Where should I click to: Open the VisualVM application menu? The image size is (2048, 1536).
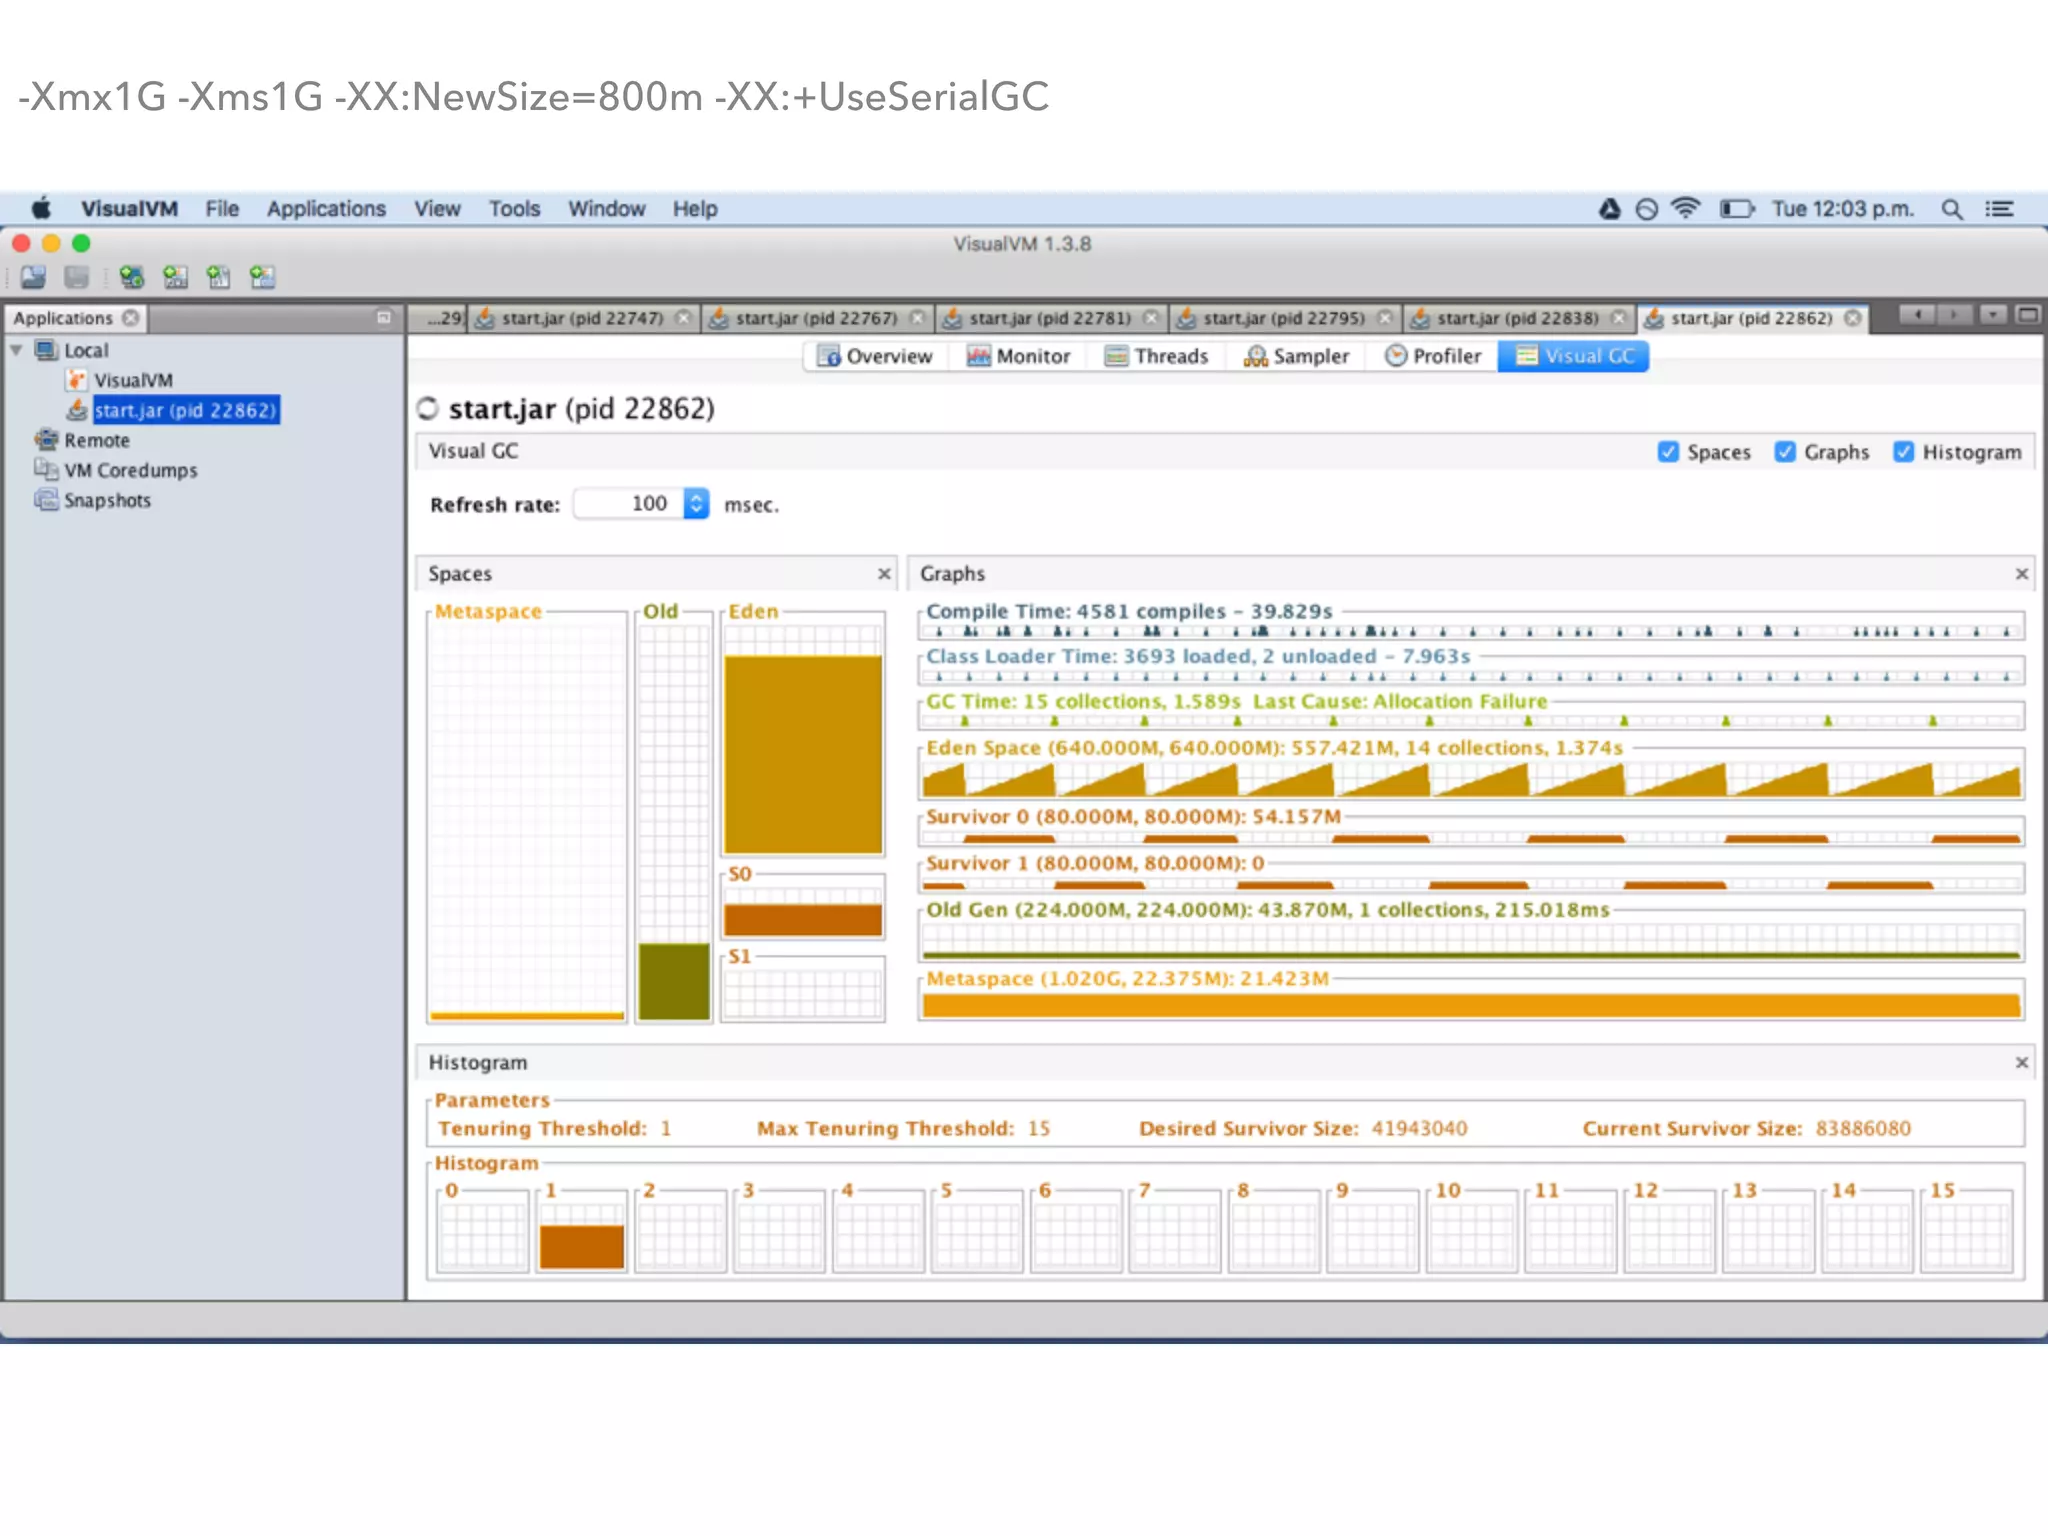(129, 209)
